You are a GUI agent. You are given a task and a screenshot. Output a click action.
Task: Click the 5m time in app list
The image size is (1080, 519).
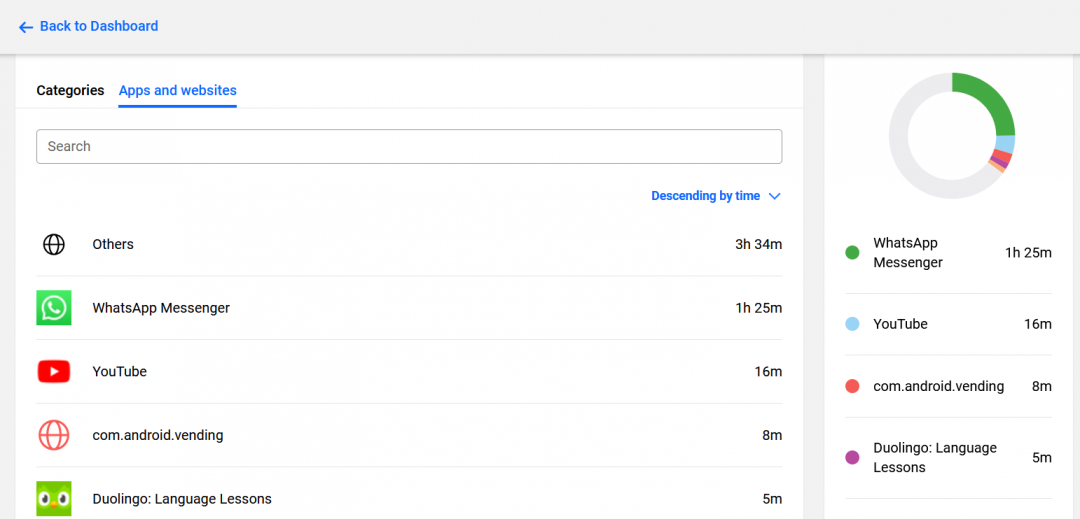pos(772,498)
